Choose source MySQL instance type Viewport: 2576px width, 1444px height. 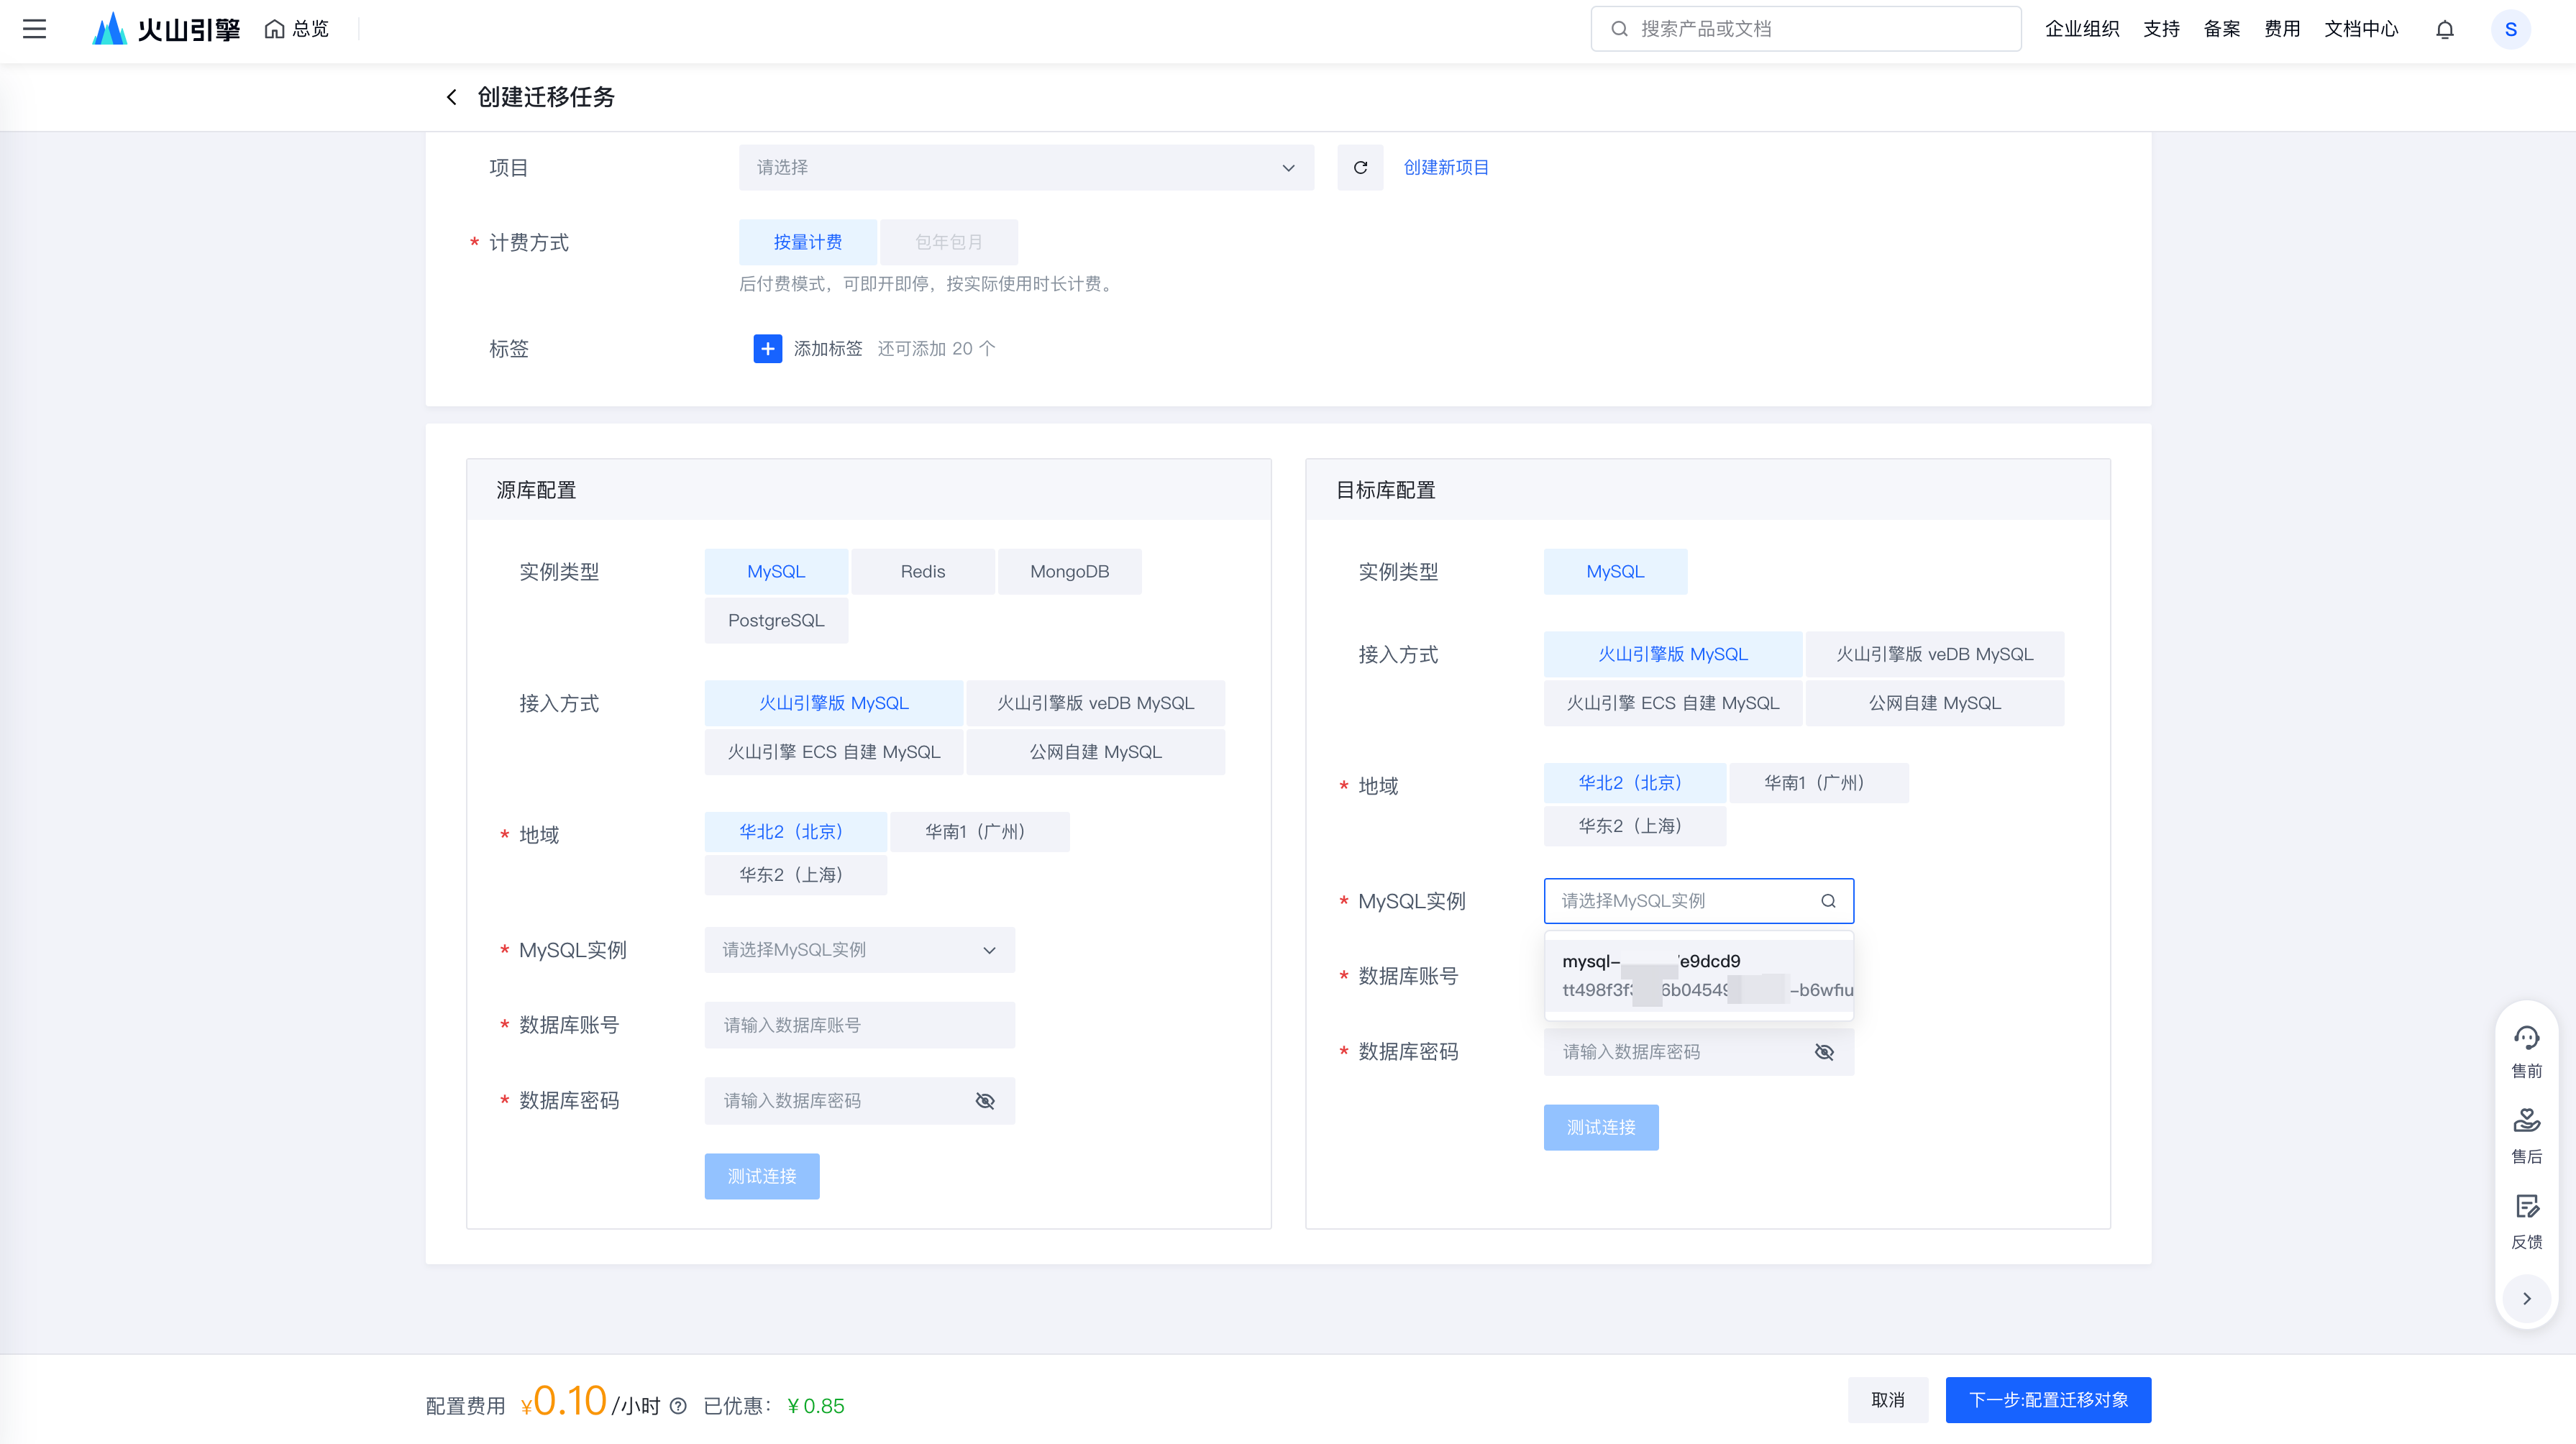776,572
